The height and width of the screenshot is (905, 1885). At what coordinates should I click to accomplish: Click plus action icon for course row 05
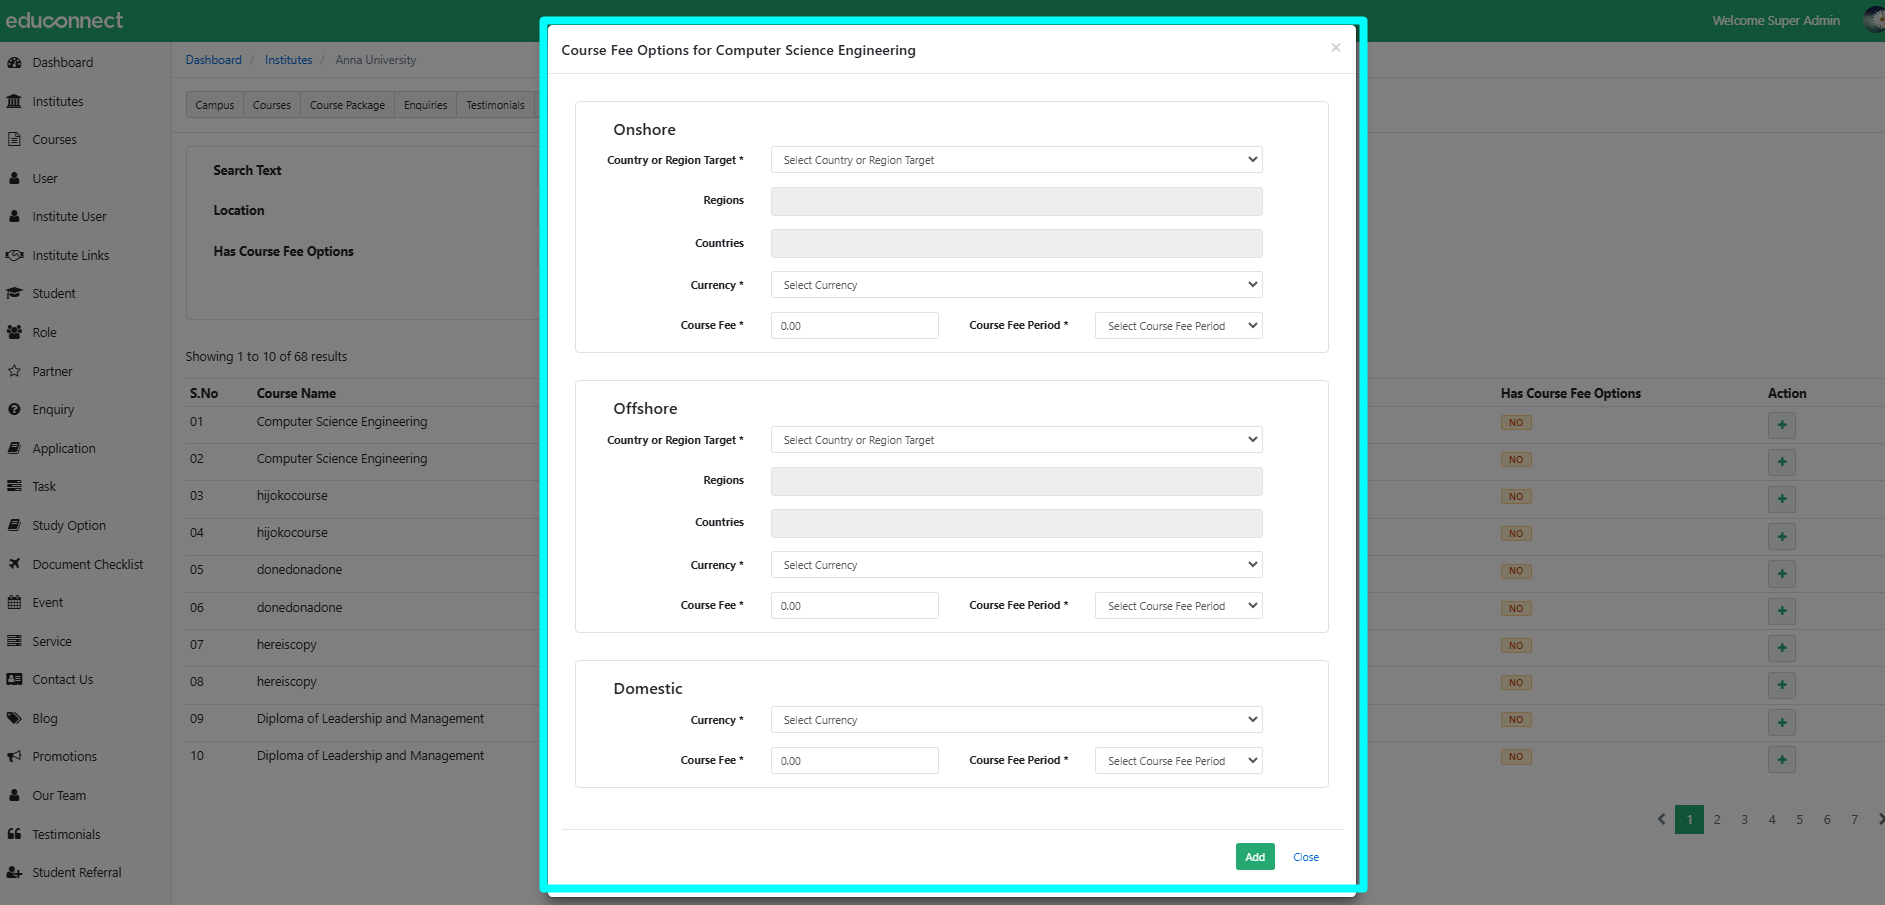coord(1782,573)
